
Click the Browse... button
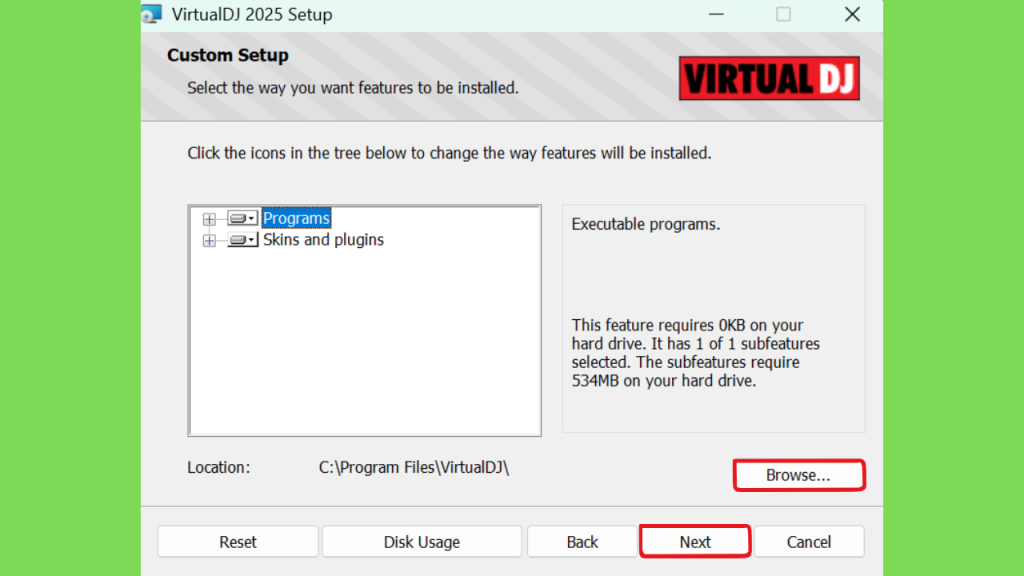[x=799, y=475]
